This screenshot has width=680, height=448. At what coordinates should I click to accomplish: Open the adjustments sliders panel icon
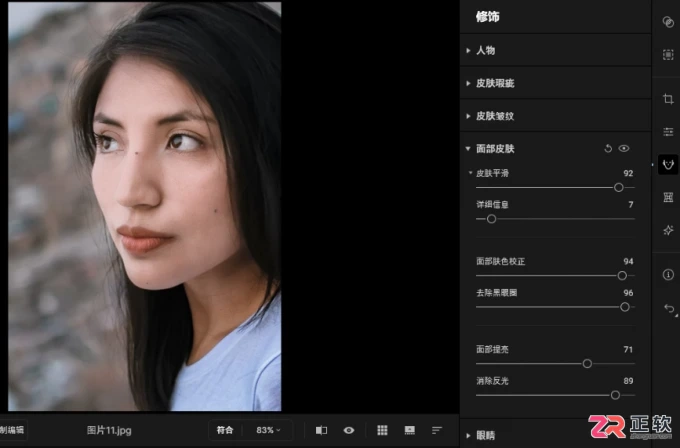coord(668,132)
